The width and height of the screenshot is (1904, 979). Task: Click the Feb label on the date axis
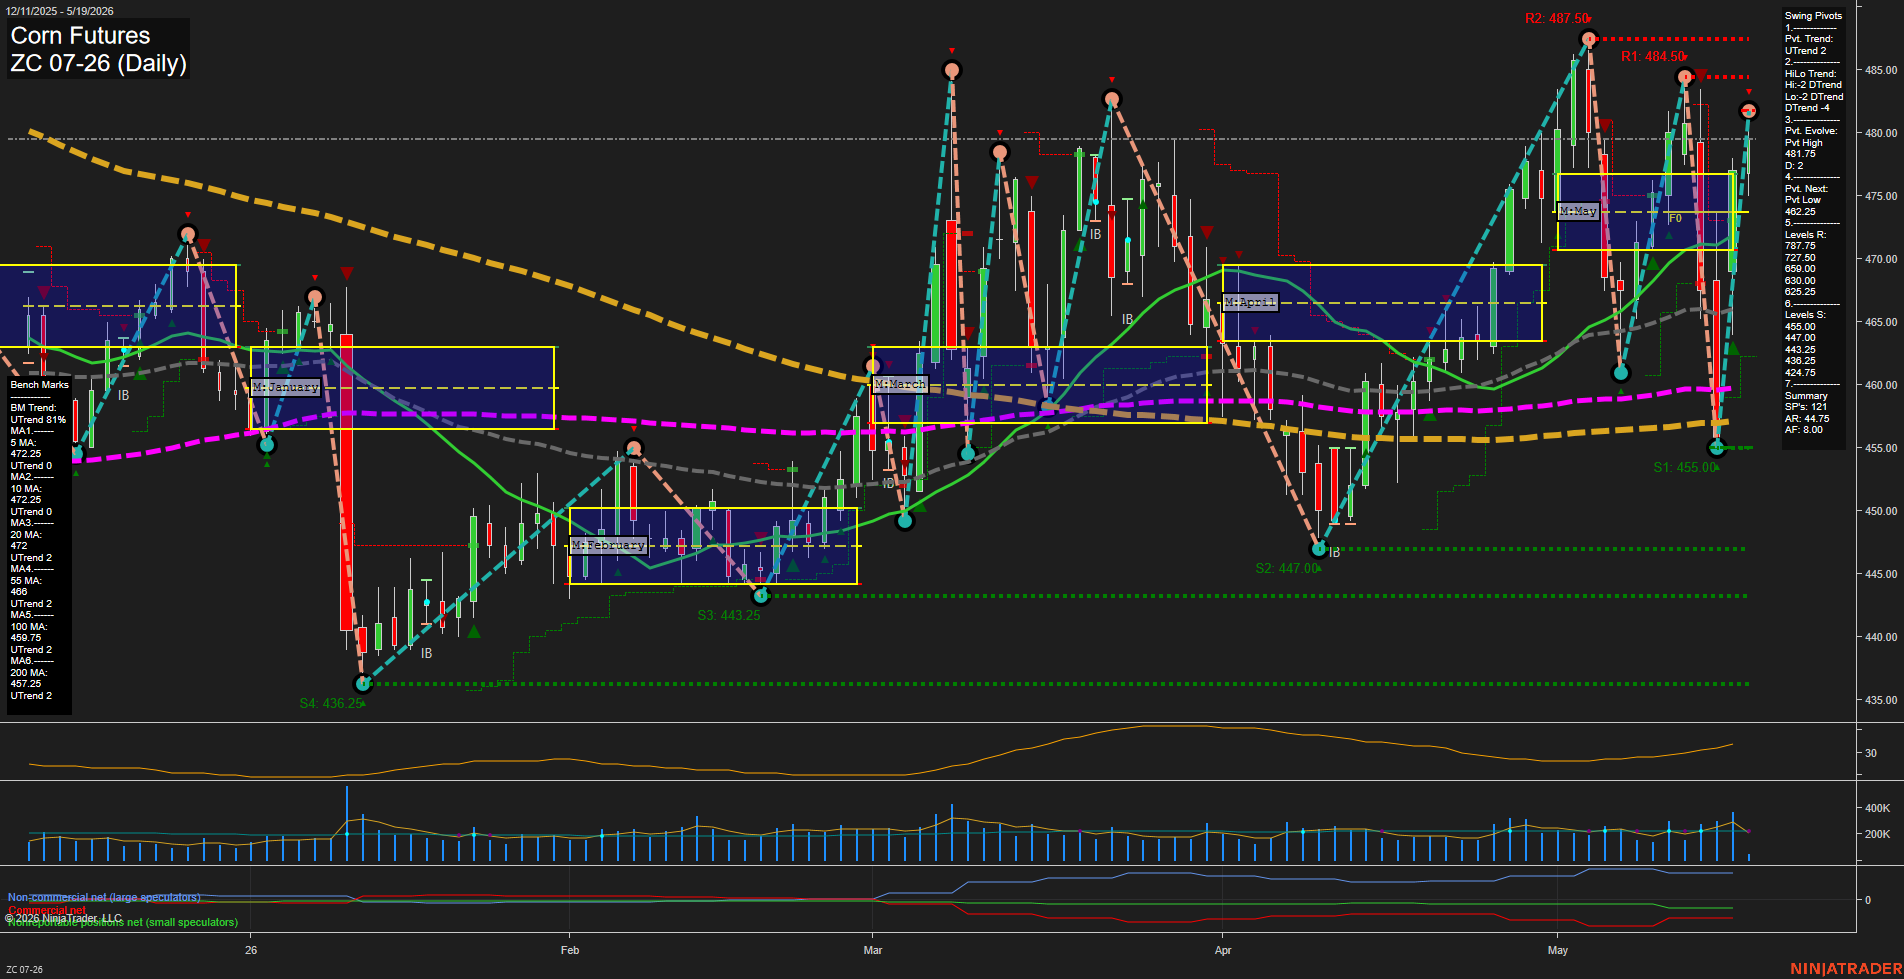tap(570, 950)
